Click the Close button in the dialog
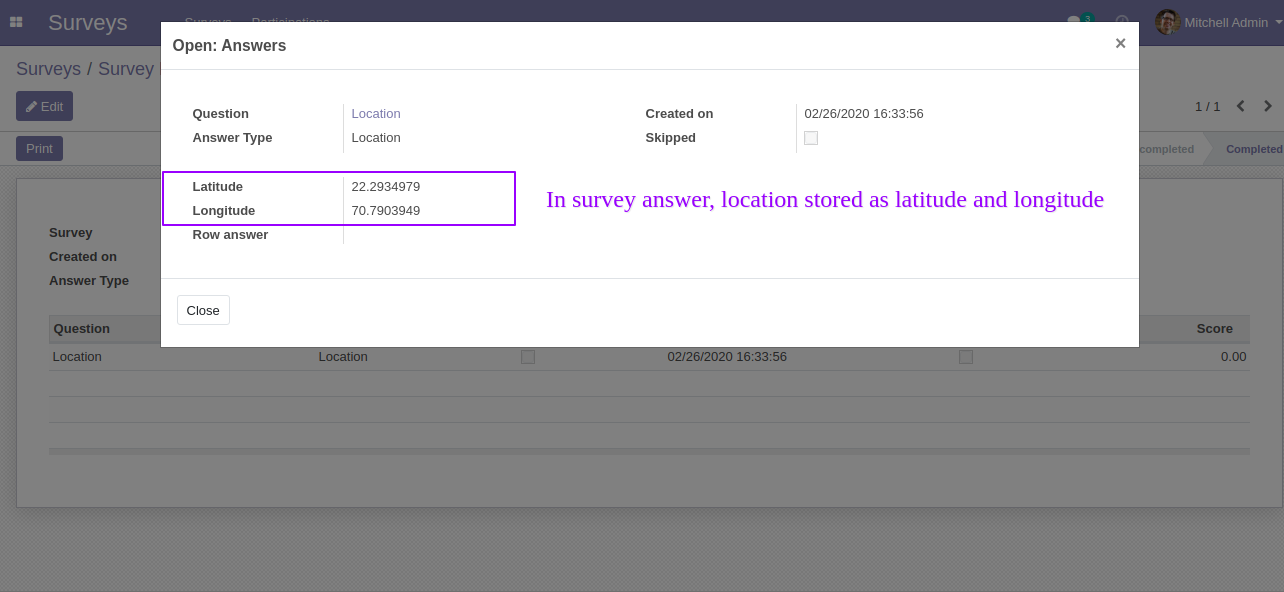This screenshot has height=592, width=1284. click(203, 310)
